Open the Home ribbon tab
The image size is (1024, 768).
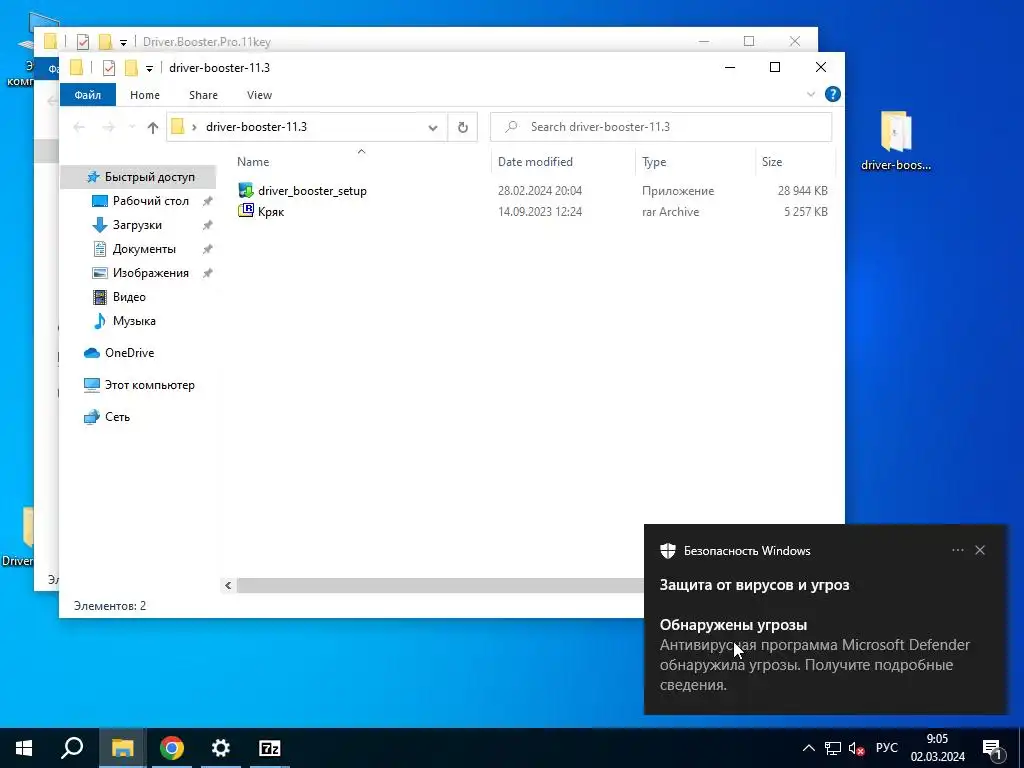pyautogui.click(x=144, y=95)
